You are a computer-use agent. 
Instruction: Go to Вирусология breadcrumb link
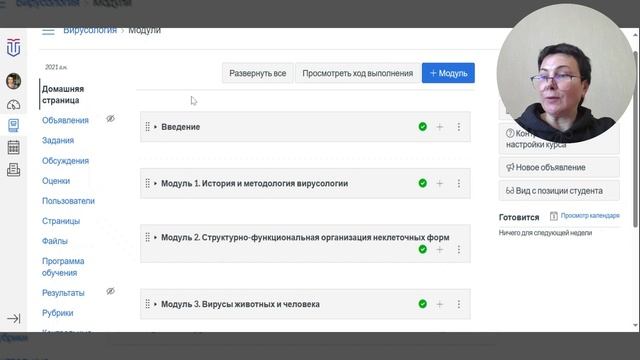tap(90, 31)
